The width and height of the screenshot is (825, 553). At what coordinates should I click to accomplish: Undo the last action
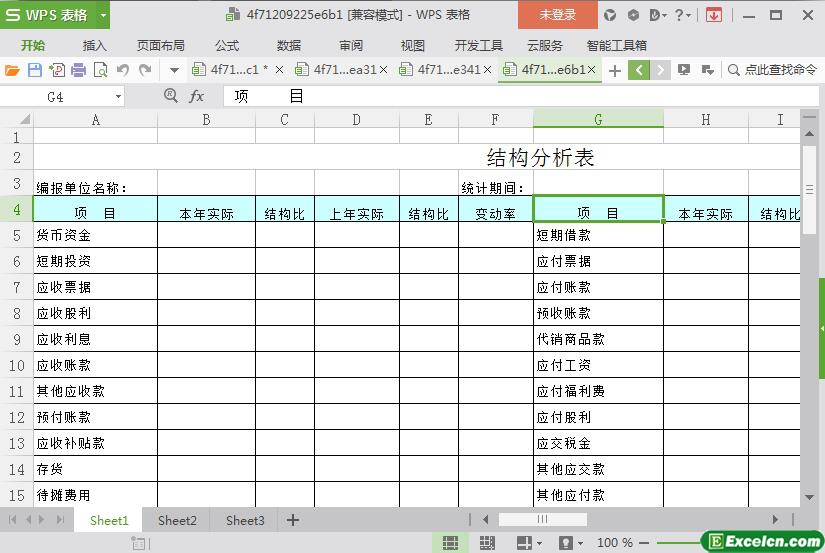123,69
